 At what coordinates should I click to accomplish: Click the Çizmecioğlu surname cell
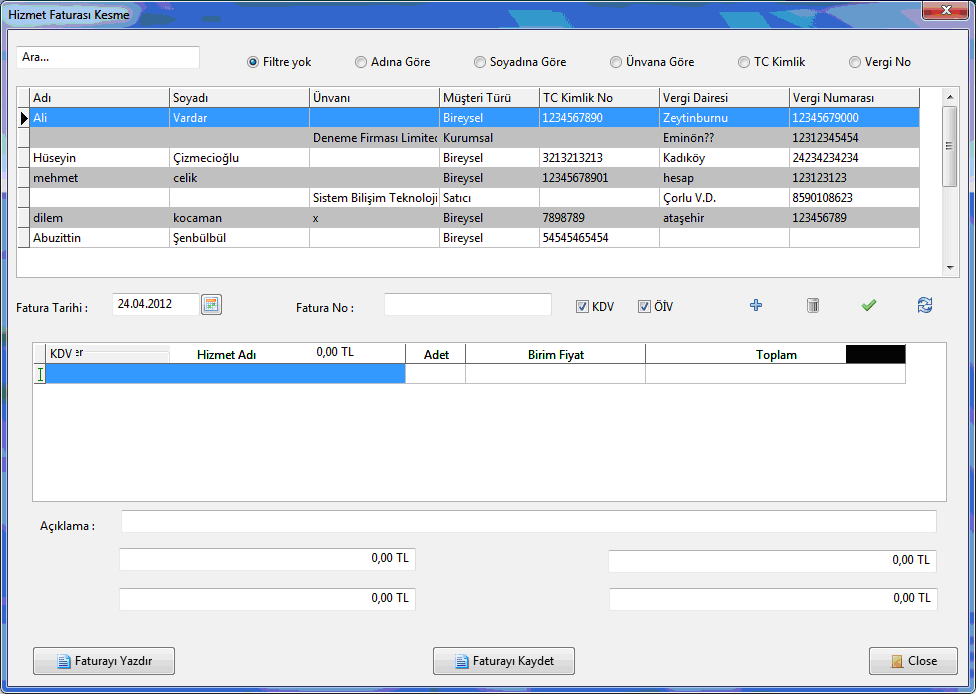point(240,157)
